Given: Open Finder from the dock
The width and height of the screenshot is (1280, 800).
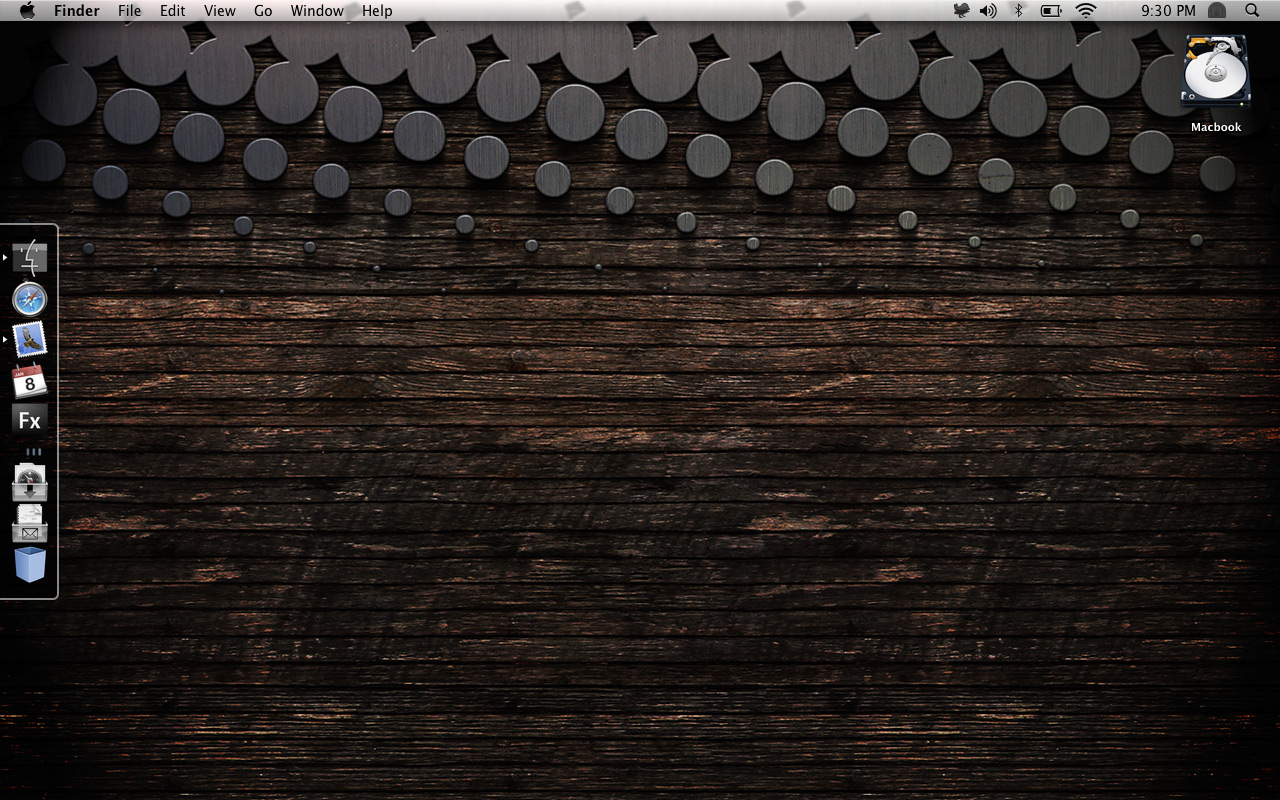Looking at the screenshot, I should pos(30,258).
